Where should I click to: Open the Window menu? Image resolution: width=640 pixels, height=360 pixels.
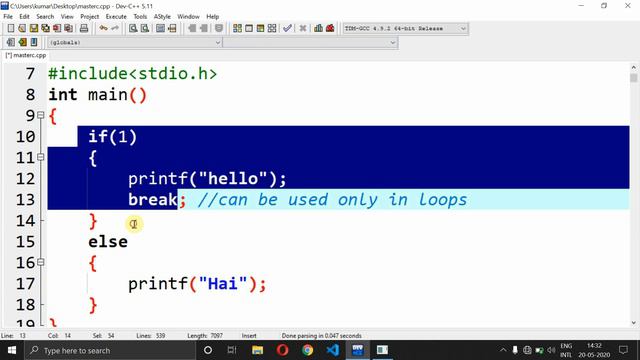188,17
